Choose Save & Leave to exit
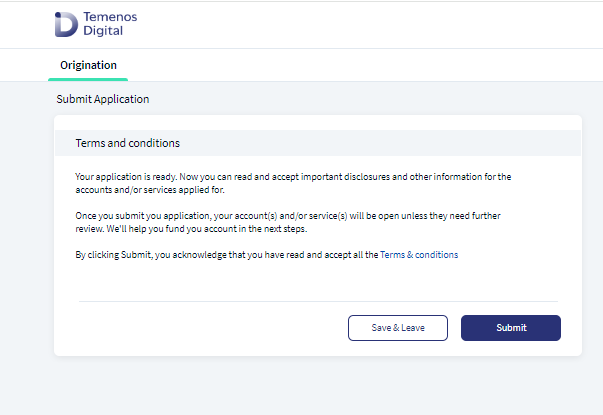This screenshot has height=415, width=603. [x=398, y=328]
